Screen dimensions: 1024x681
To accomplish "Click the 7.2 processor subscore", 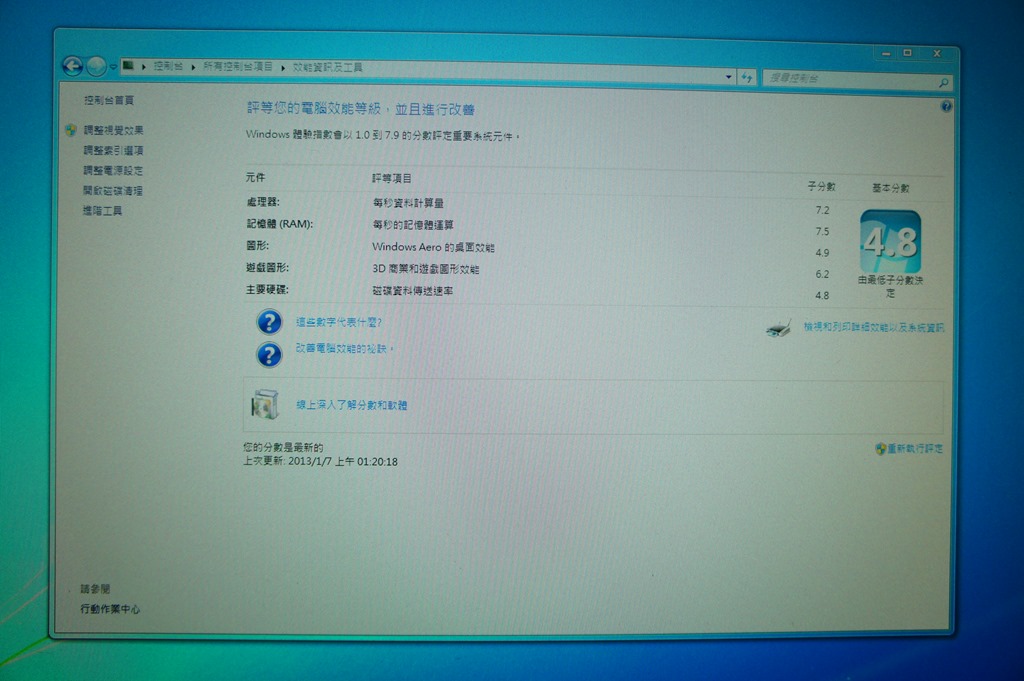I will tap(822, 210).
